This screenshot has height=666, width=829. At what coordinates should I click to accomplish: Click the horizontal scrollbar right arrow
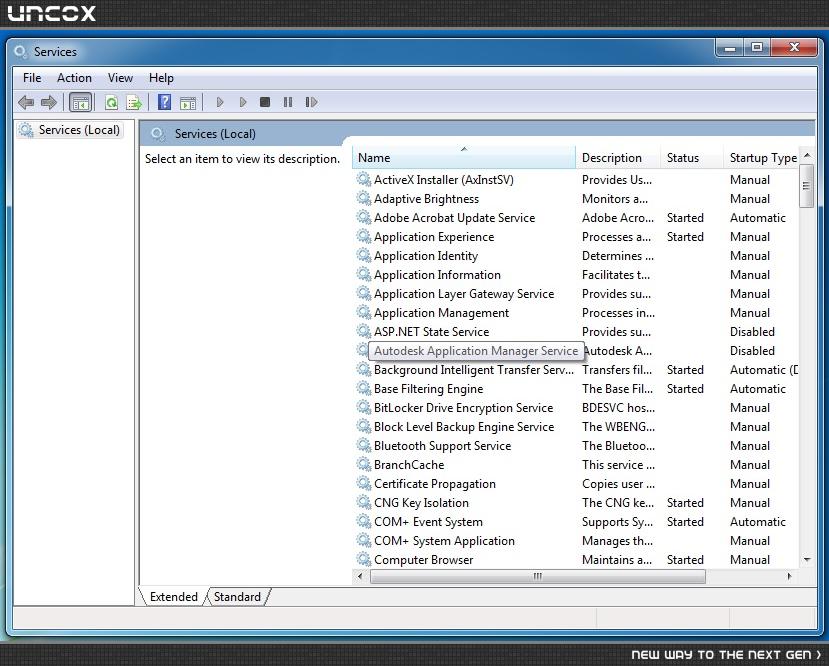coord(789,576)
